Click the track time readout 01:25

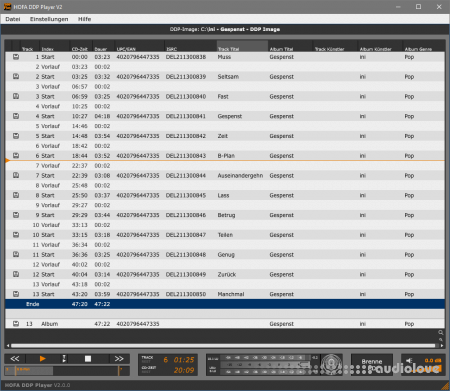click(184, 360)
